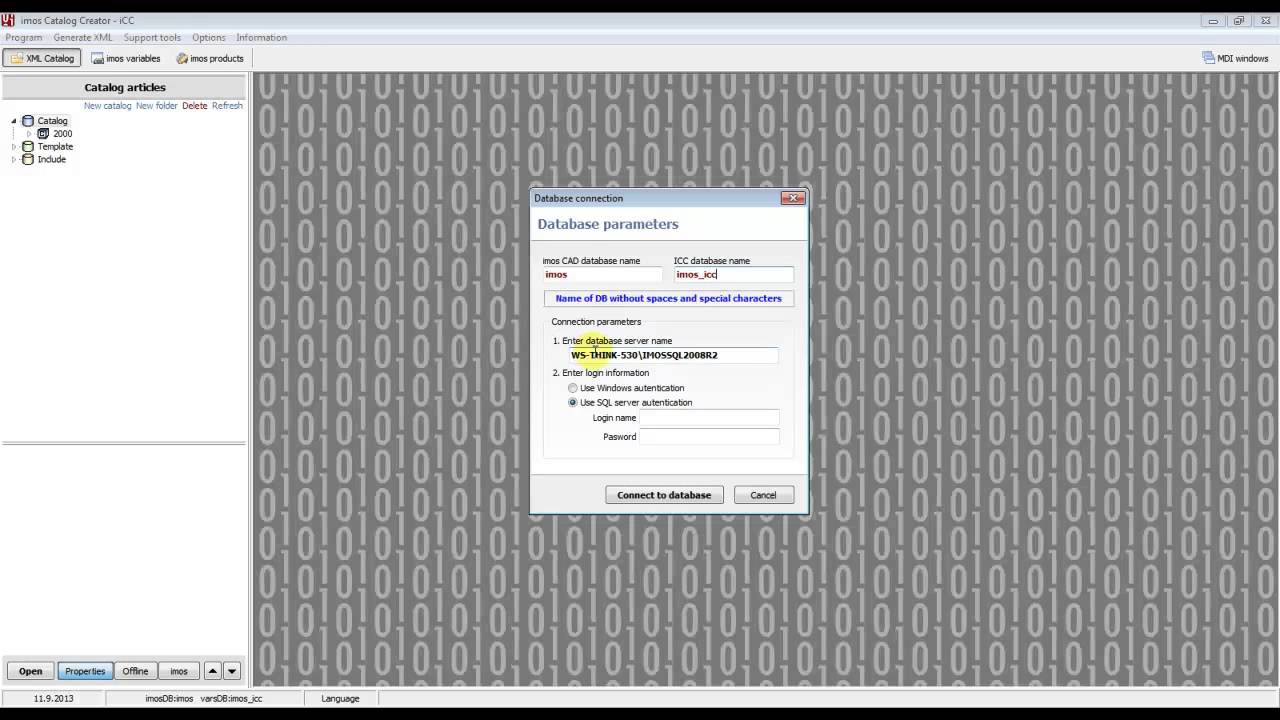1280x720 pixels.
Task: Collapse the Catalog tree node
Action: point(15,121)
